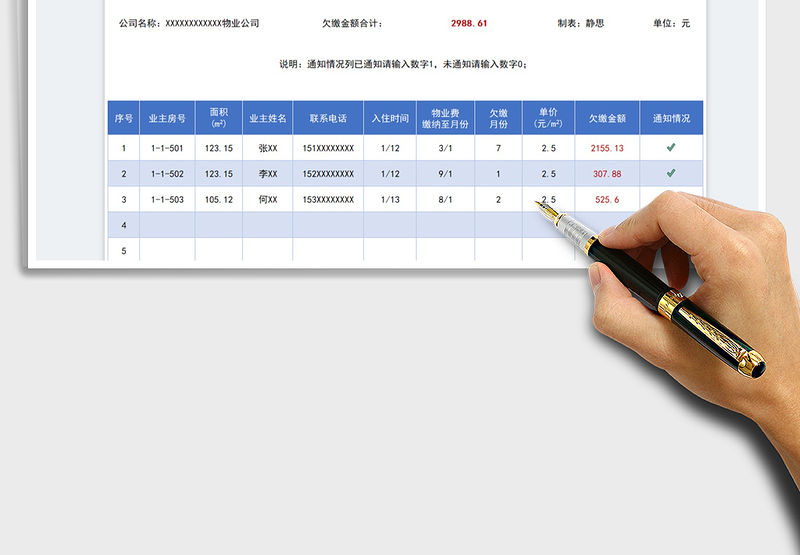The width and height of the screenshot is (800, 555).
Task: Select the 通知情况 column header
Action: 671,118
